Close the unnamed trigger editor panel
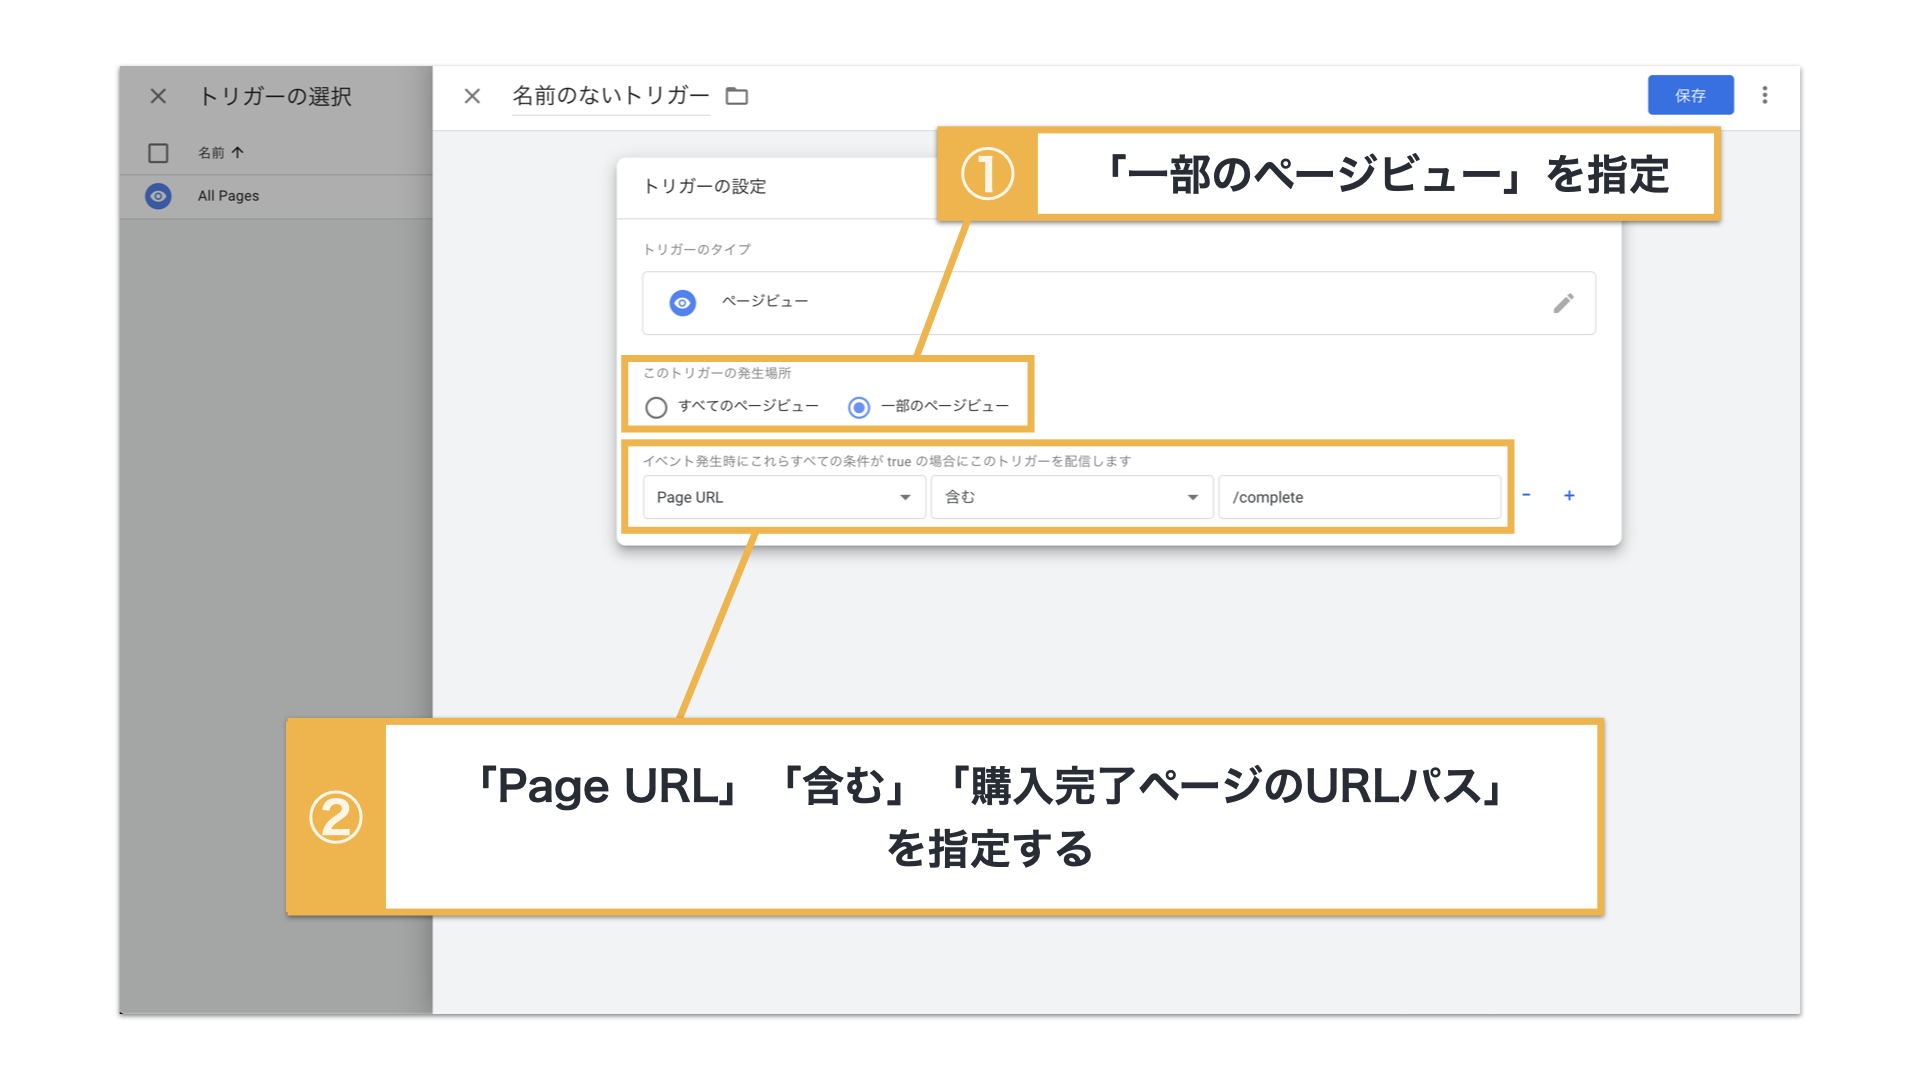Viewport: 1920px width, 1080px height. click(x=472, y=96)
